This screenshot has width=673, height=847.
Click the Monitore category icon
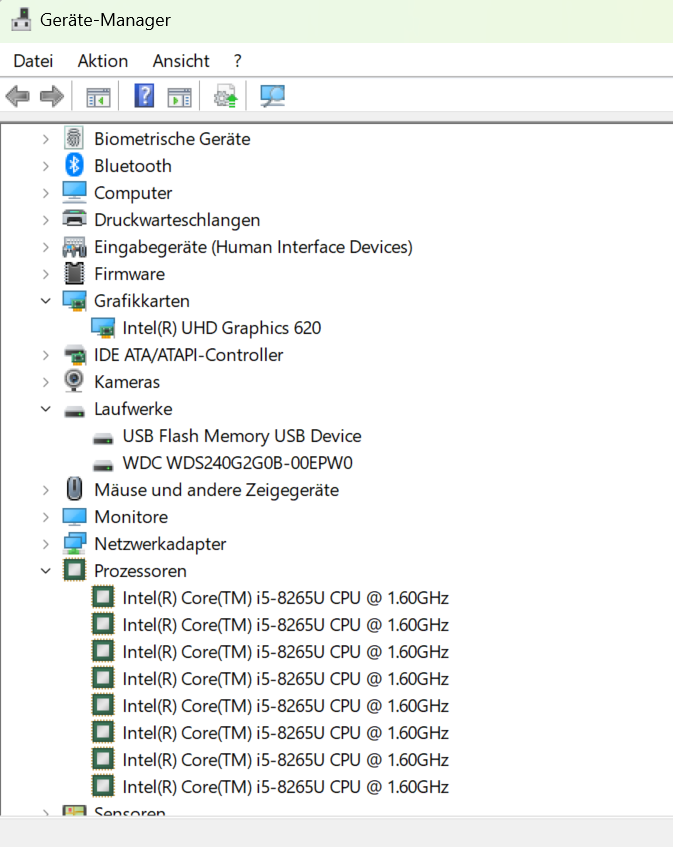(74, 516)
